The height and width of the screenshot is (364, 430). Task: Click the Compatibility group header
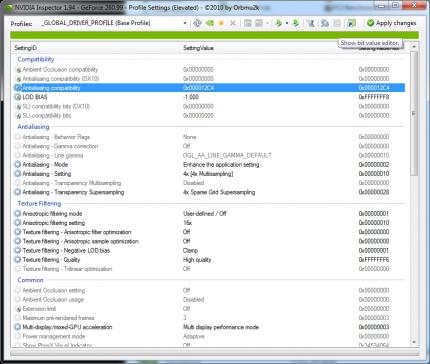coord(36,59)
